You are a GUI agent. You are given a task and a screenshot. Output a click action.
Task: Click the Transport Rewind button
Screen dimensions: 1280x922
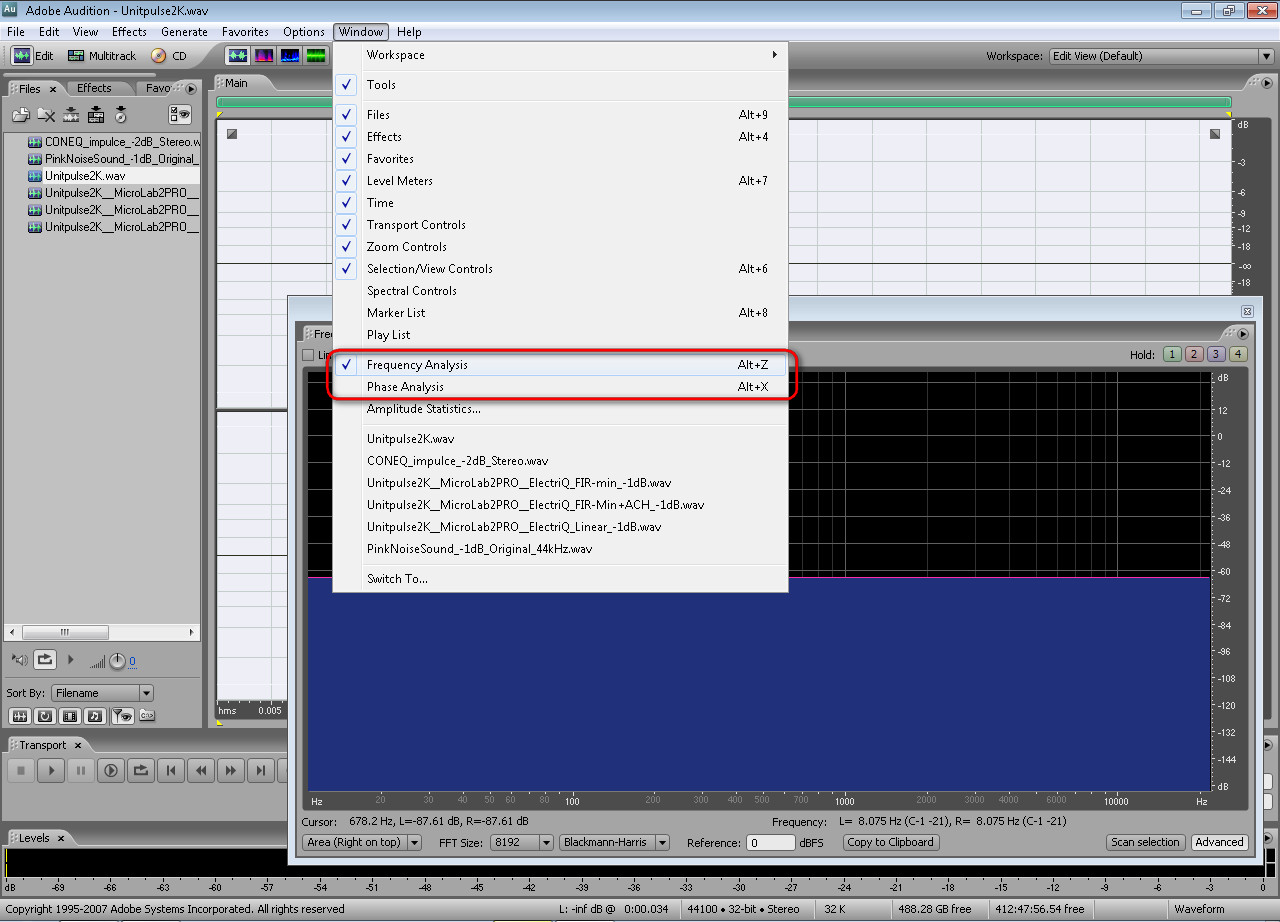tap(201, 770)
